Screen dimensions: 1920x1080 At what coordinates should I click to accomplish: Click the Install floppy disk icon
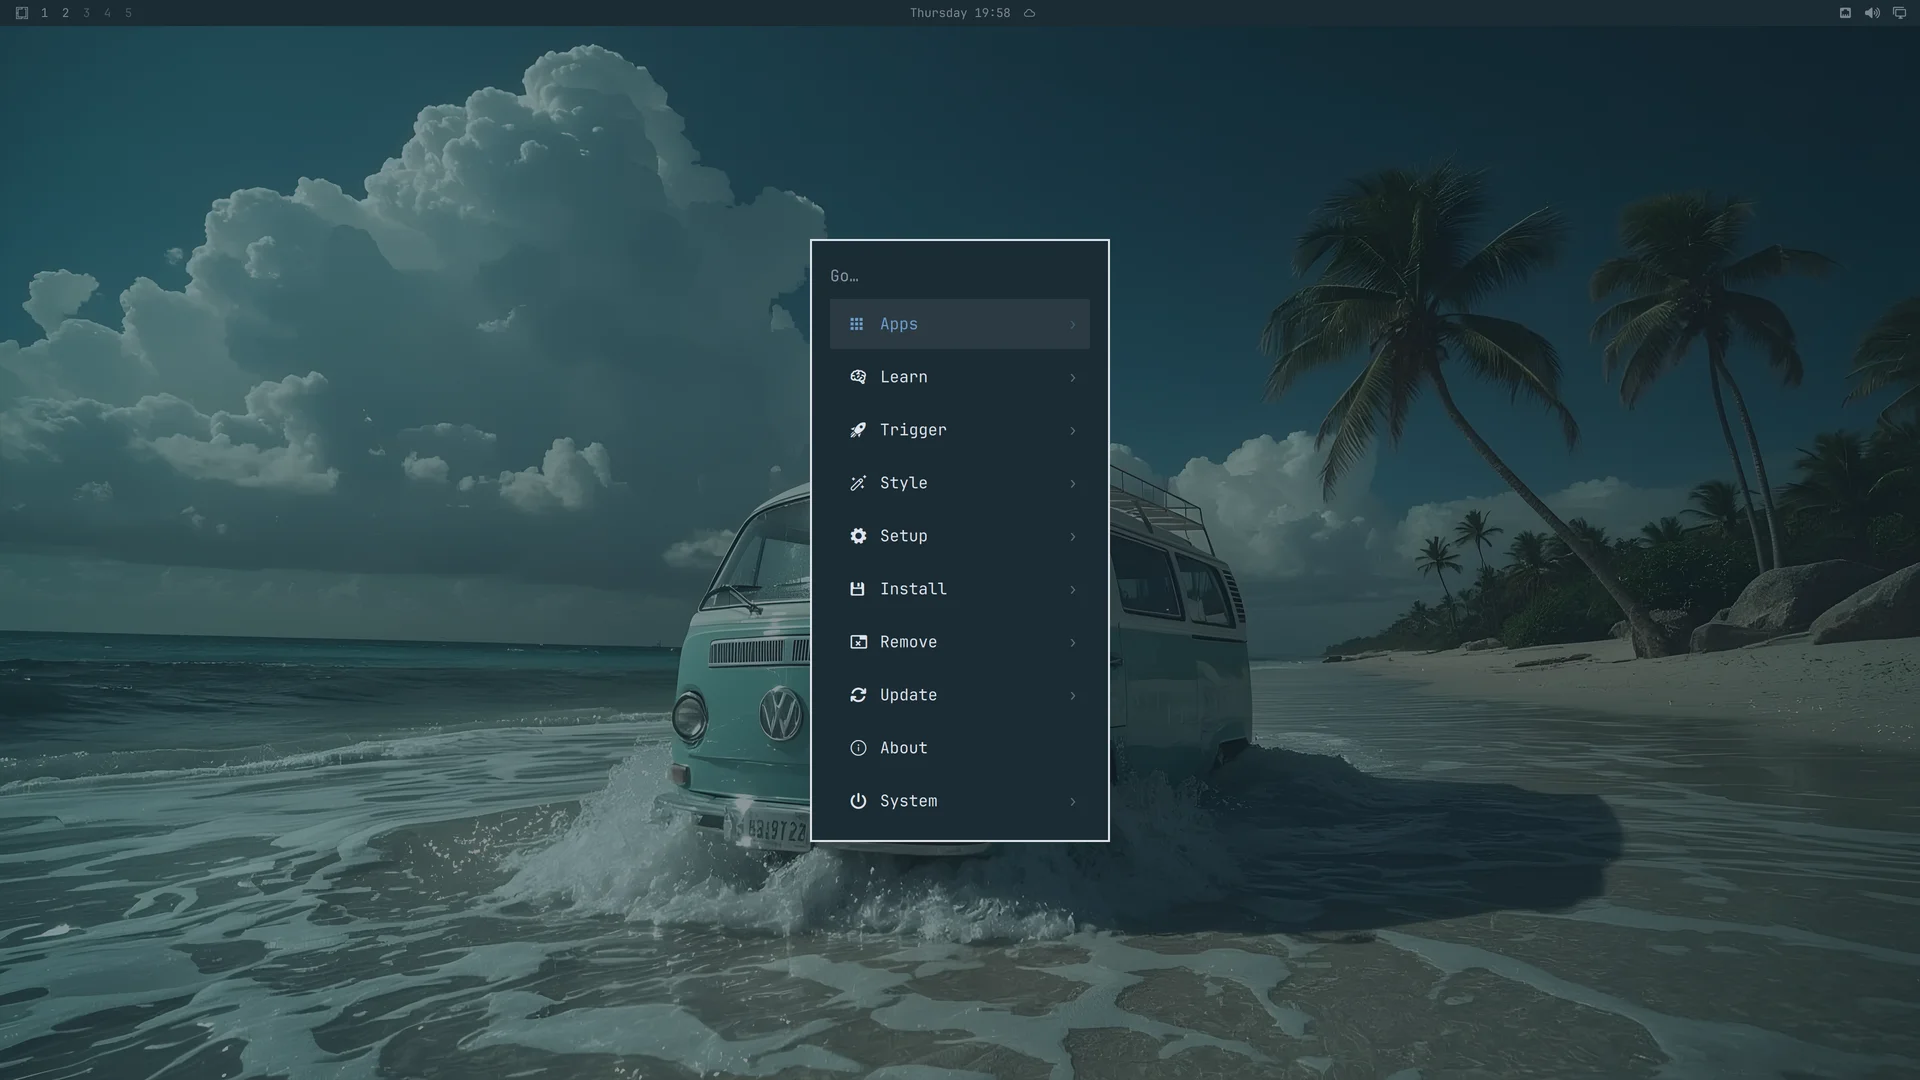point(857,589)
